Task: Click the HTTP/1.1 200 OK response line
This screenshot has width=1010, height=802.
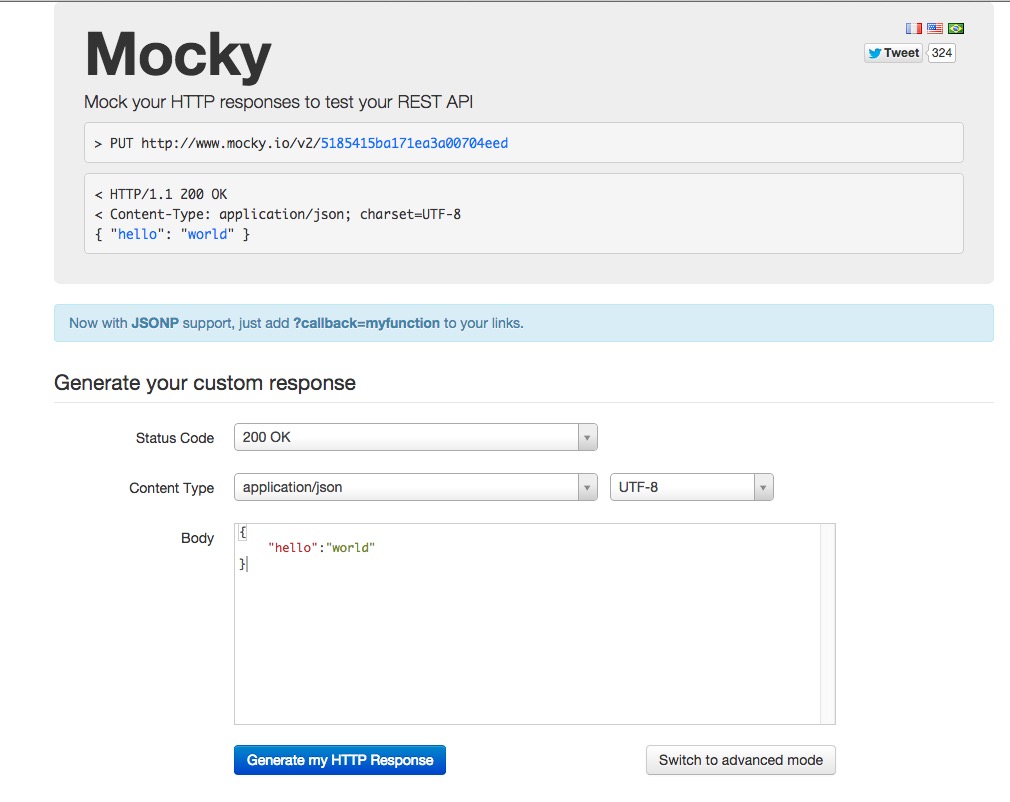Action: tap(161, 194)
